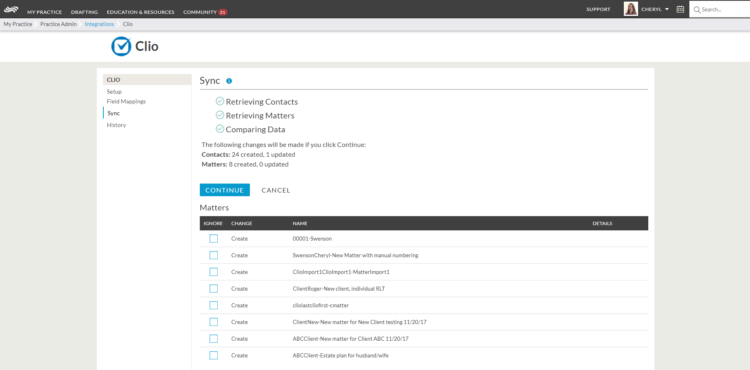This screenshot has width=750, height=370.
Task: Click the matter name 00001-Swenson
Action: [312, 239]
